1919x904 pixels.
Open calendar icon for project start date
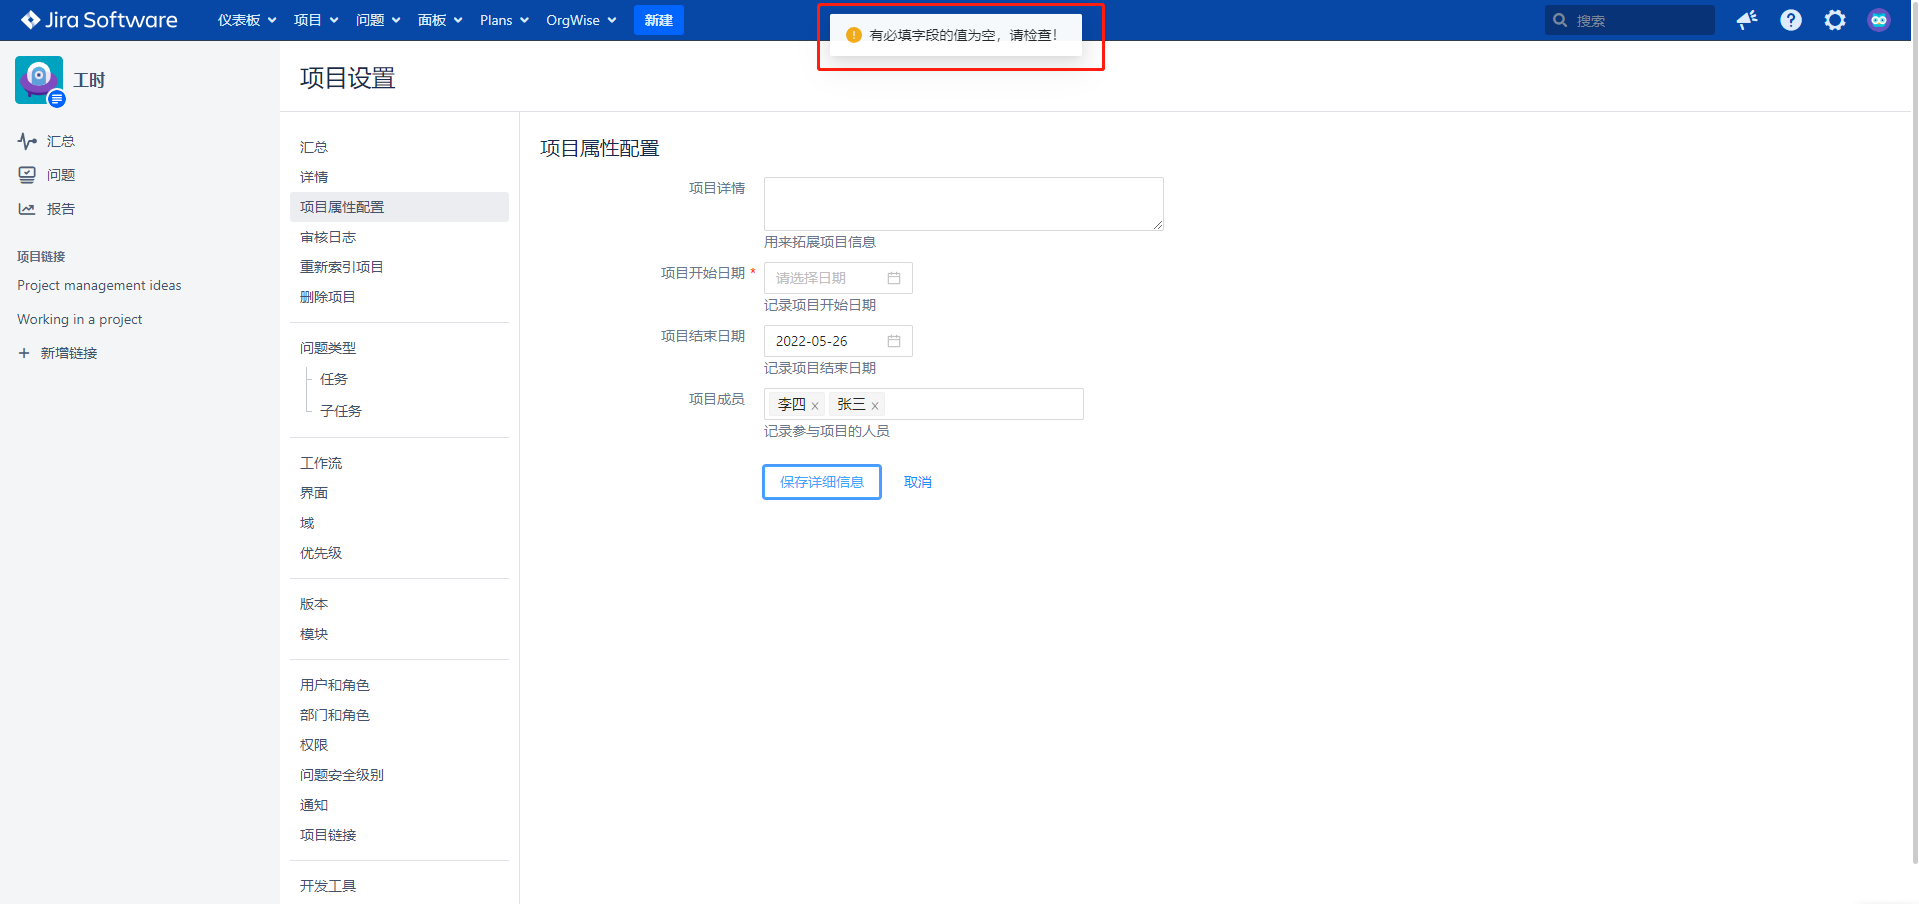(894, 278)
